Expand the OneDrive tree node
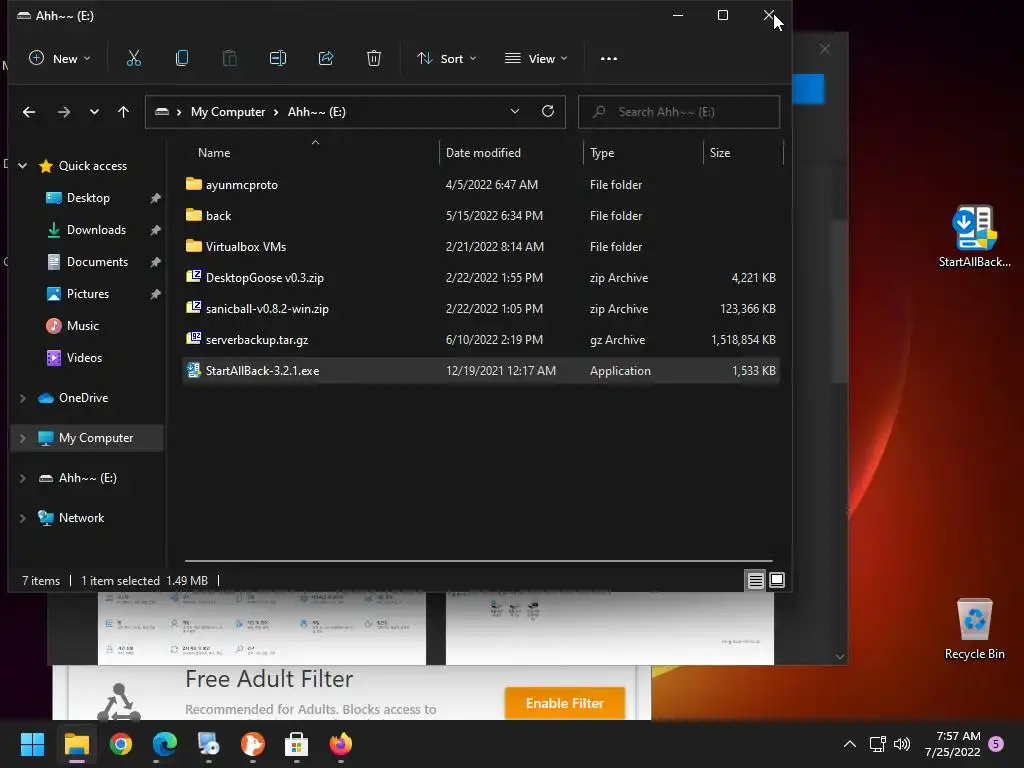This screenshot has width=1024, height=768. pyautogui.click(x=23, y=398)
